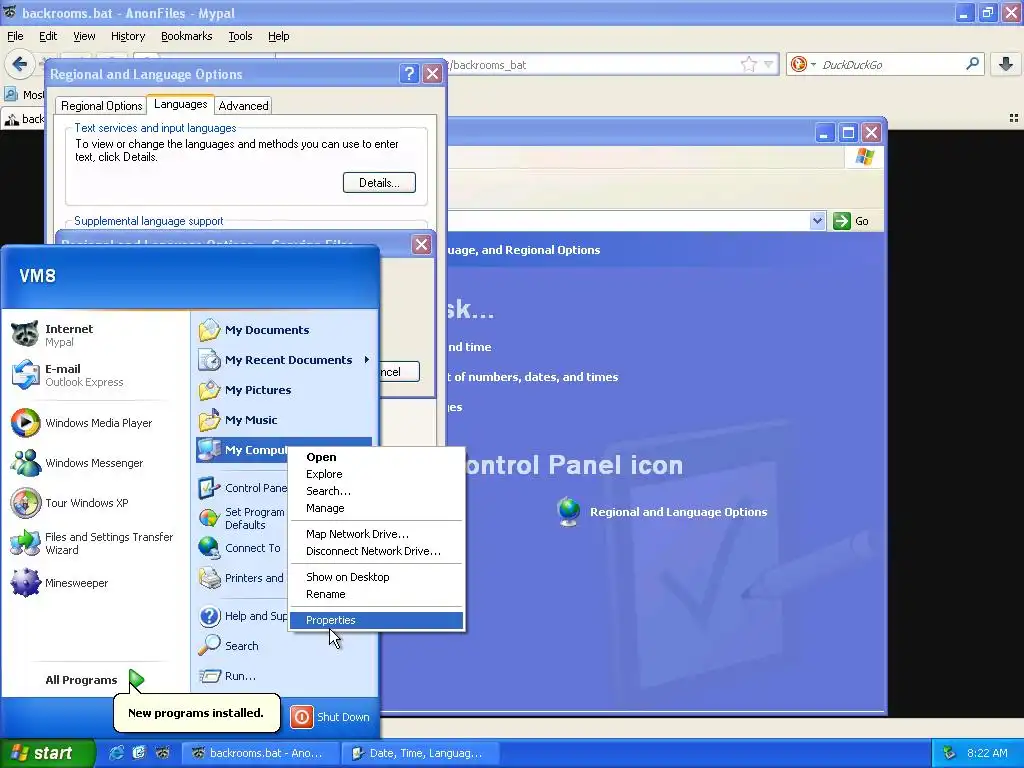Select Properties in context menu
The width and height of the screenshot is (1024, 768).
pos(376,620)
